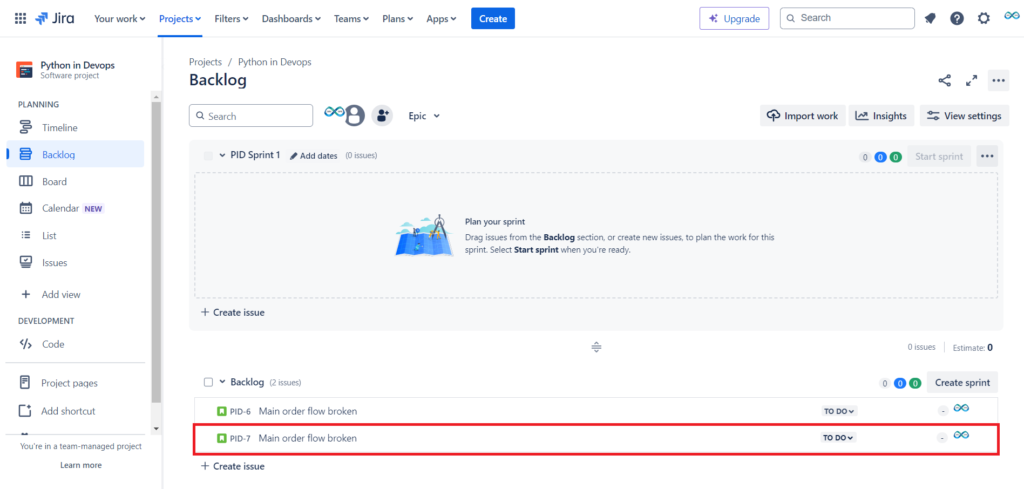Open List in the sidebar
The image size is (1024, 489).
pyautogui.click(x=75, y=236)
